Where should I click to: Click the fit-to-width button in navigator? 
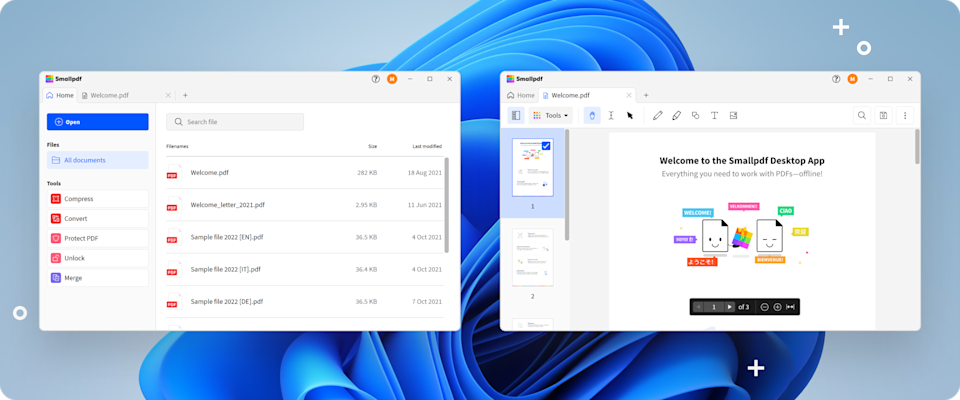(791, 307)
